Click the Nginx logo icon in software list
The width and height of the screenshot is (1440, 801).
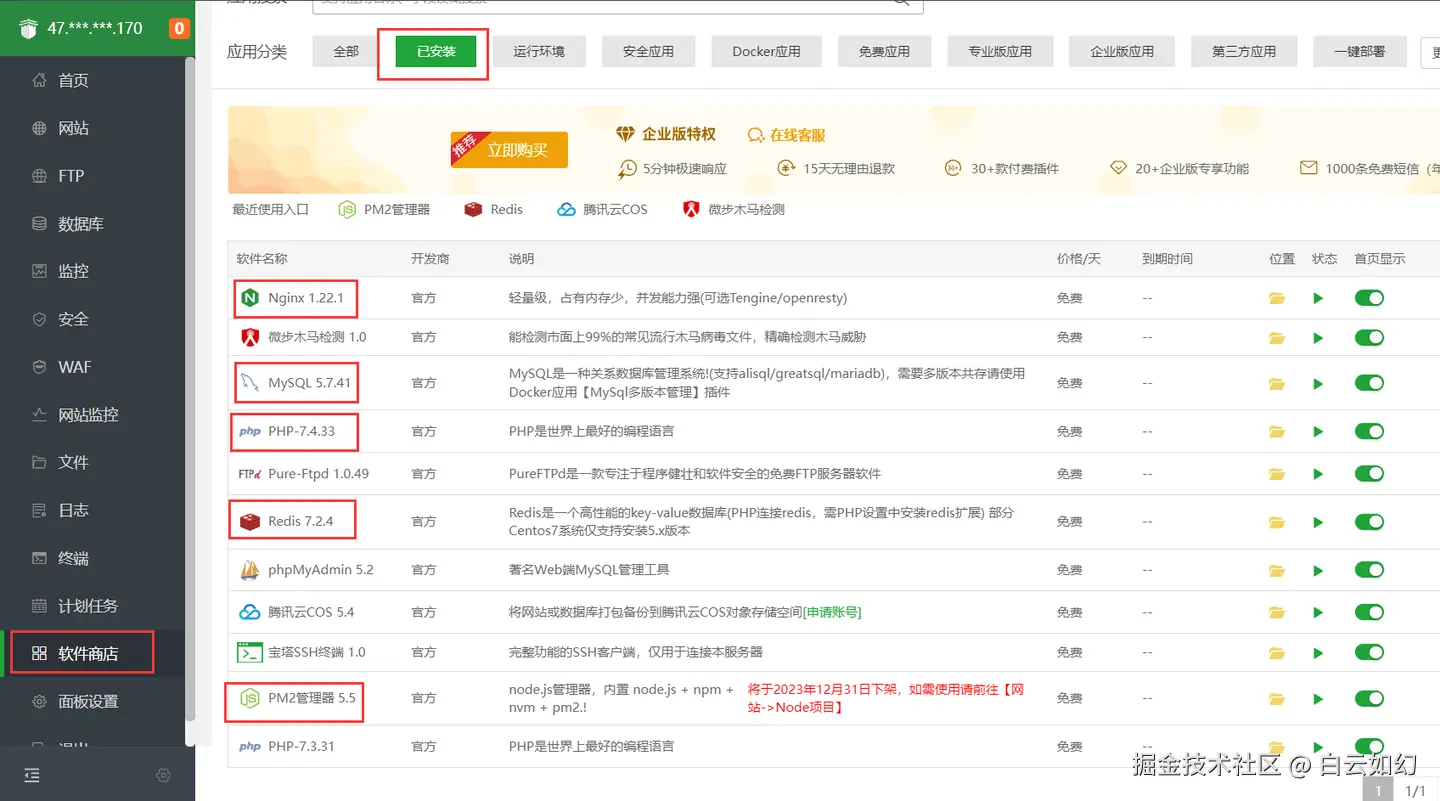(x=249, y=298)
